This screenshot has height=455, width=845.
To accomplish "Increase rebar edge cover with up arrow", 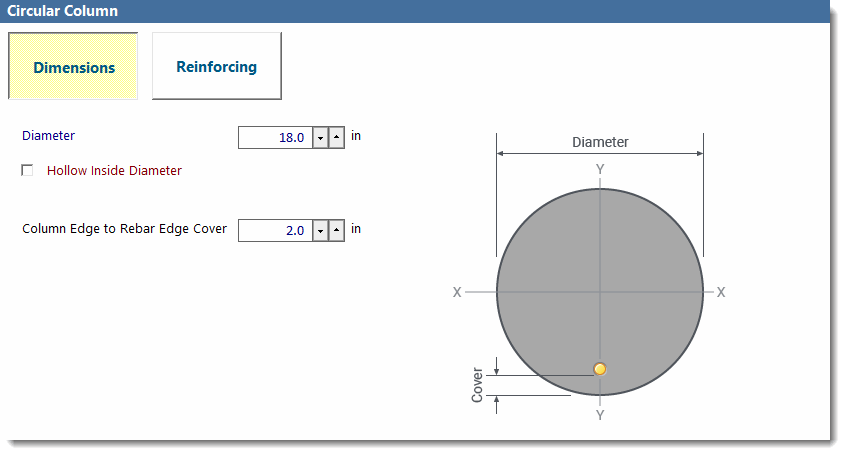I will [x=337, y=231].
